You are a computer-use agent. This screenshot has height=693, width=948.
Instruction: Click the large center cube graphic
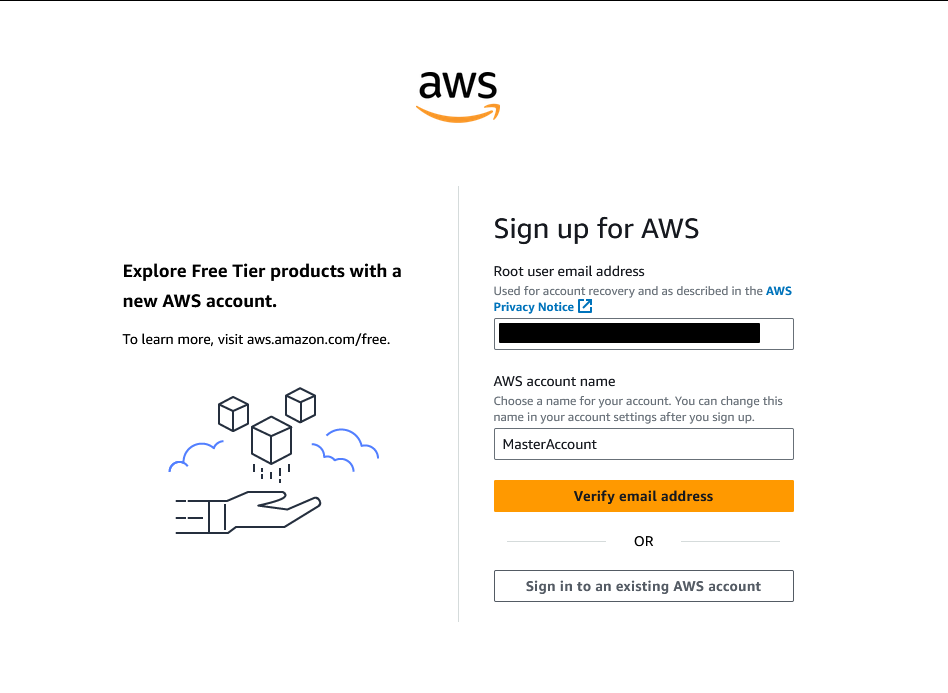point(271,440)
